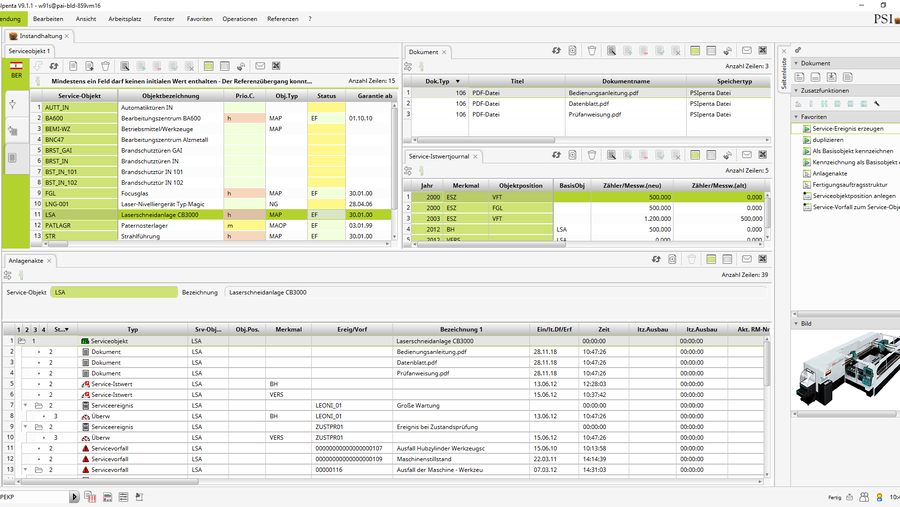Click the St. column sort arrow in Anlagenakte
The height and width of the screenshot is (507, 900).
[67, 330]
